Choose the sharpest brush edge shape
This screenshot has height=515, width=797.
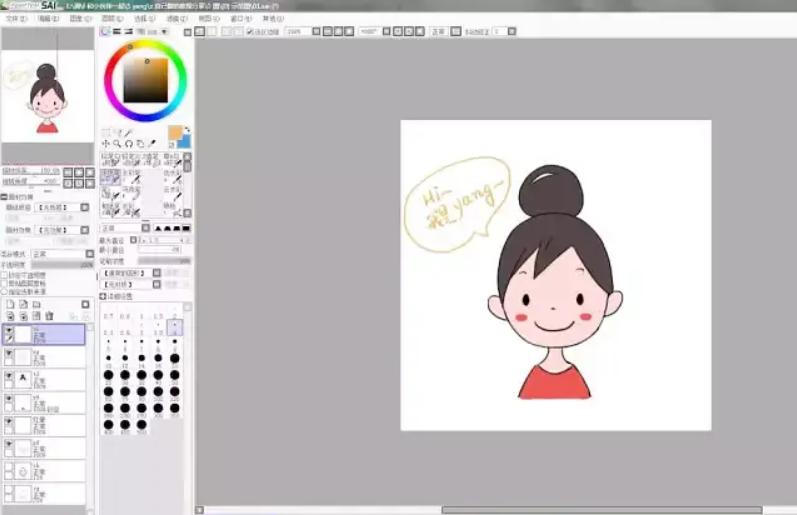[158, 228]
